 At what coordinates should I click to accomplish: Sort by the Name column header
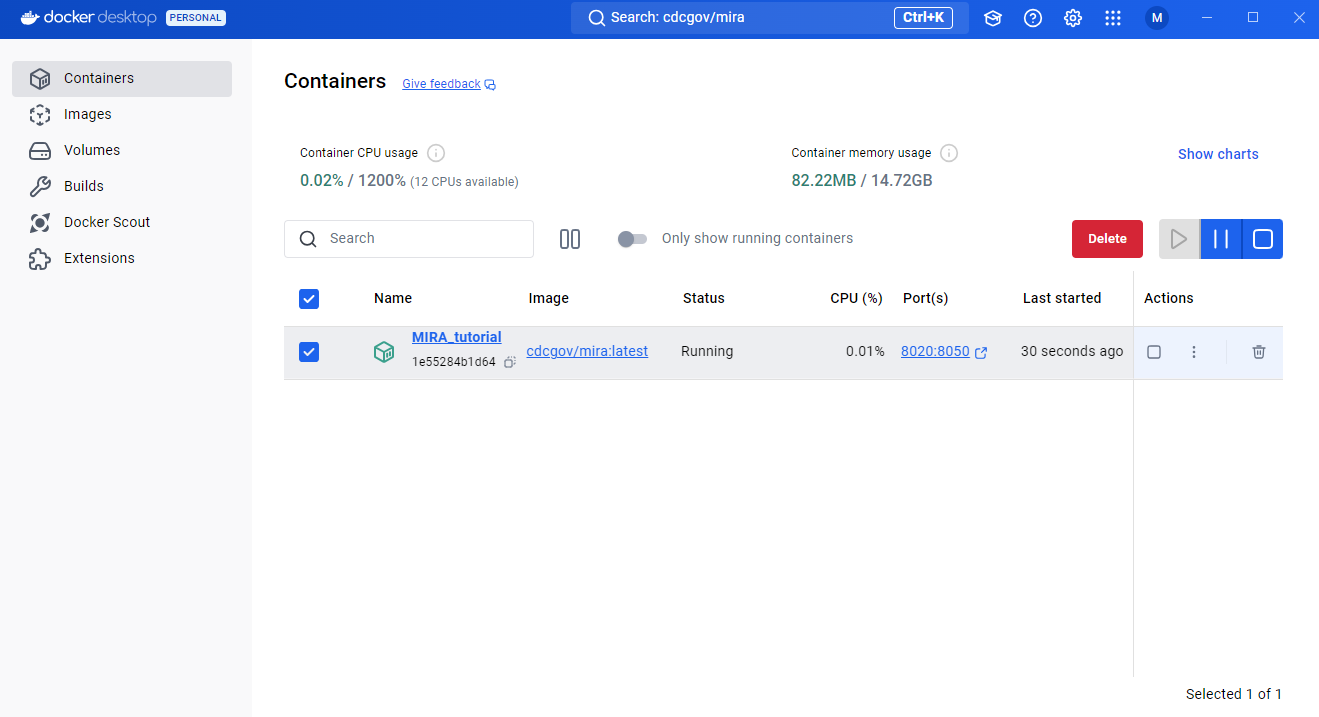[393, 298]
